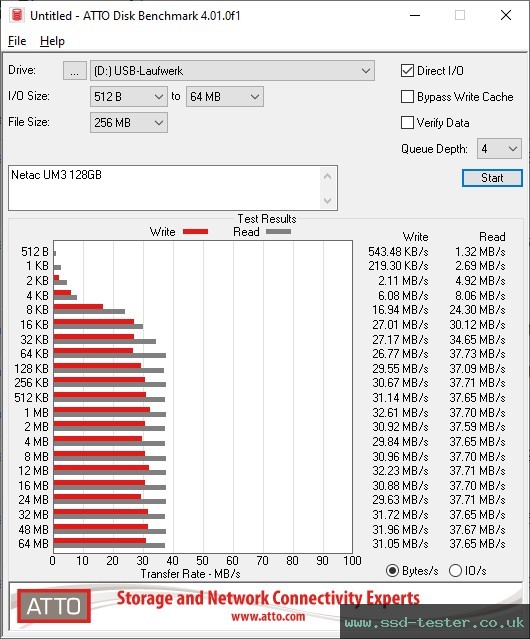Image resolution: width=530 pixels, height=639 pixels.
Task: Click the 1 MB row label in chart
Action: coord(36,413)
